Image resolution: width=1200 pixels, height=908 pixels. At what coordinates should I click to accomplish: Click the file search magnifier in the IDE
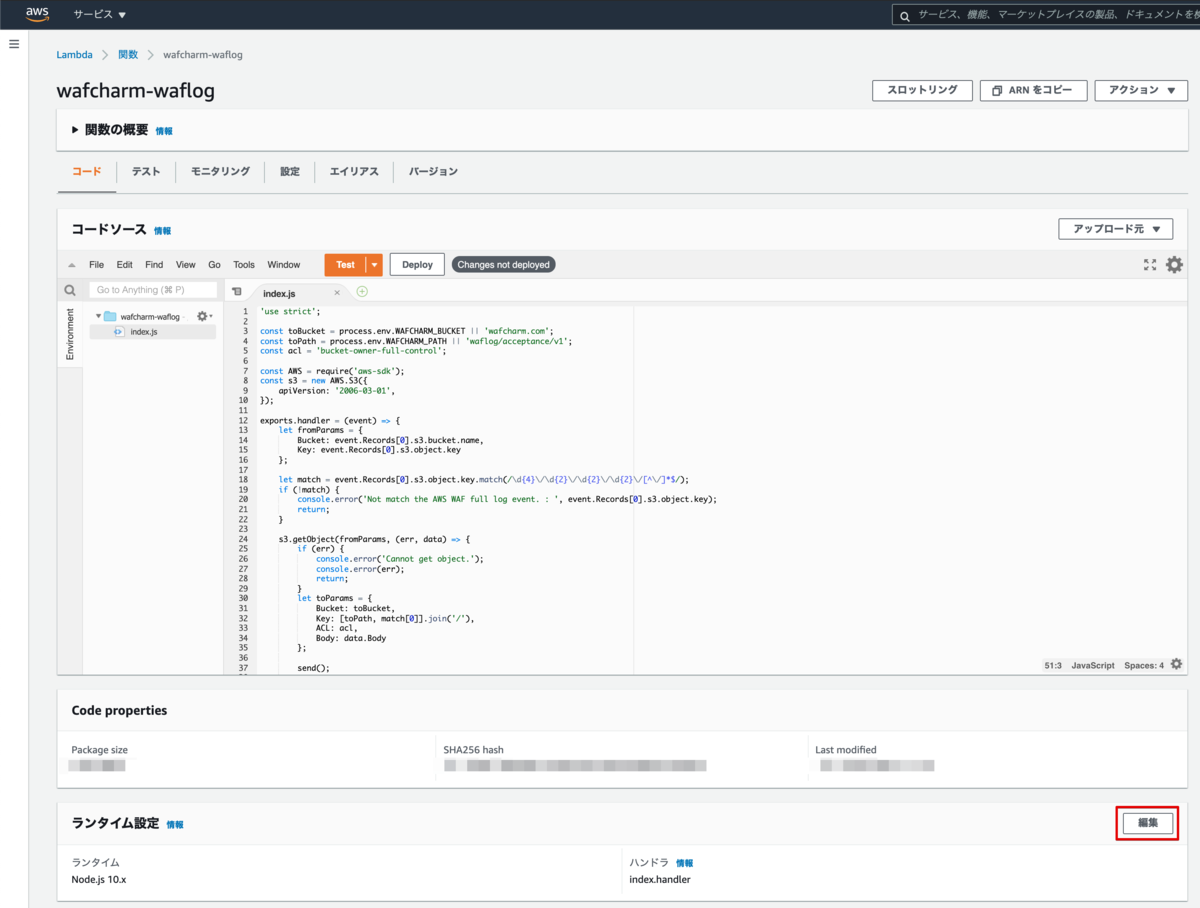pos(70,291)
